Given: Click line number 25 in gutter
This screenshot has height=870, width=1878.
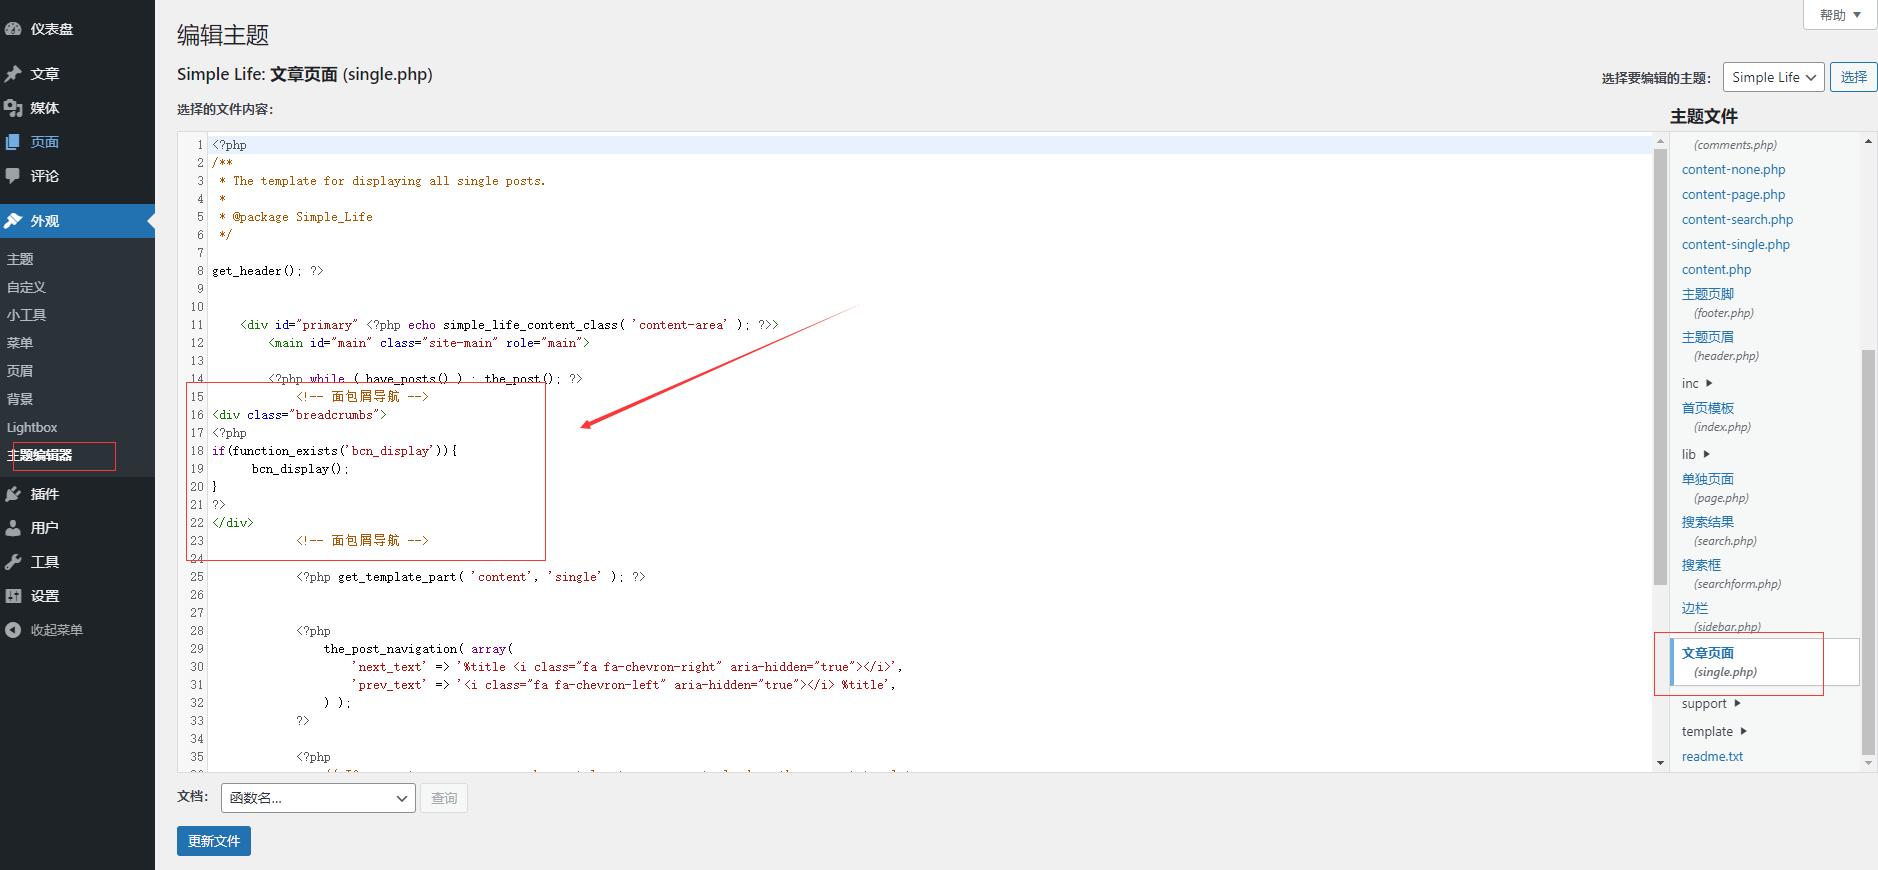Looking at the screenshot, I should (x=197, y=577).
